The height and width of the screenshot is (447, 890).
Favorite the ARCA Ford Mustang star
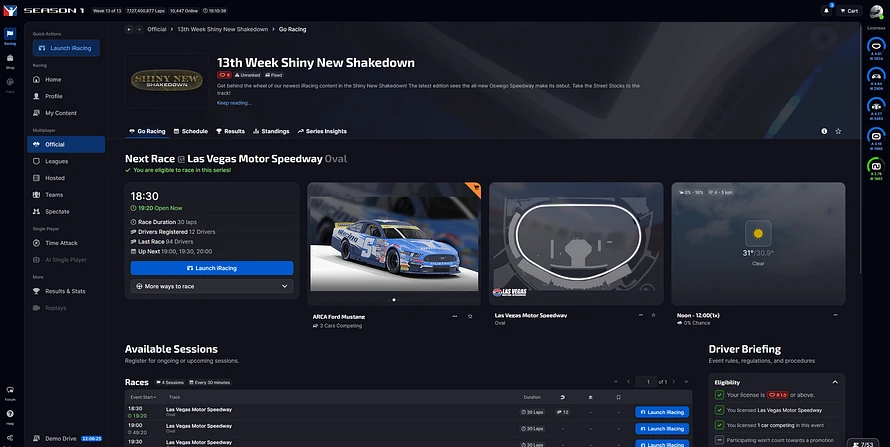[470, 316]
